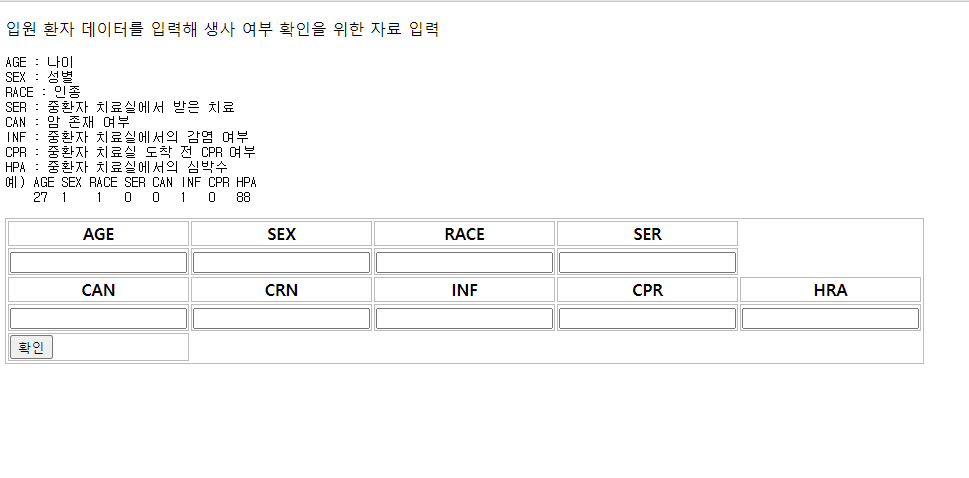Select the SER input field
The height and width of the screenshot is (478, 969).
(x=647, y=262)
